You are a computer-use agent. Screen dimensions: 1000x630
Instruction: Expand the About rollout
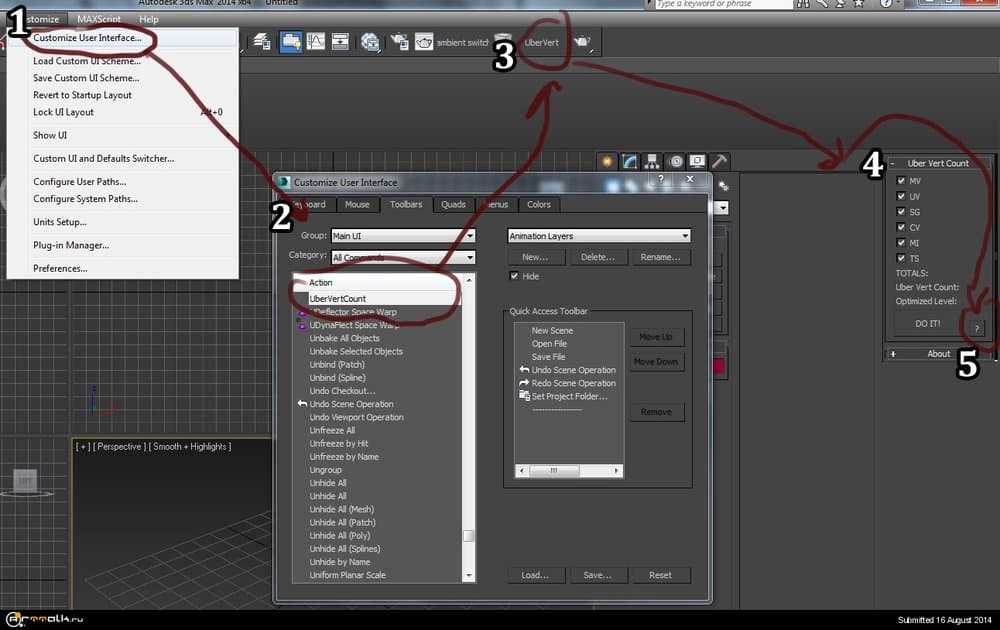click(x=938, y=353)
